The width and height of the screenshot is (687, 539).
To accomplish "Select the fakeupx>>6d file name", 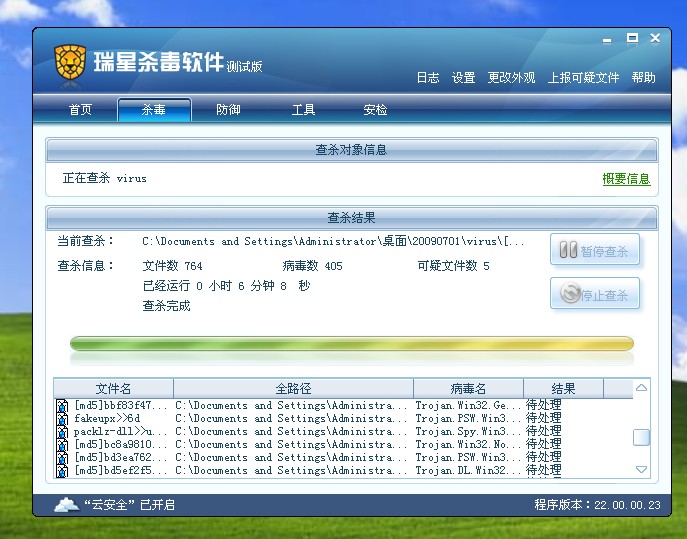I will click(x=107, y=418).
